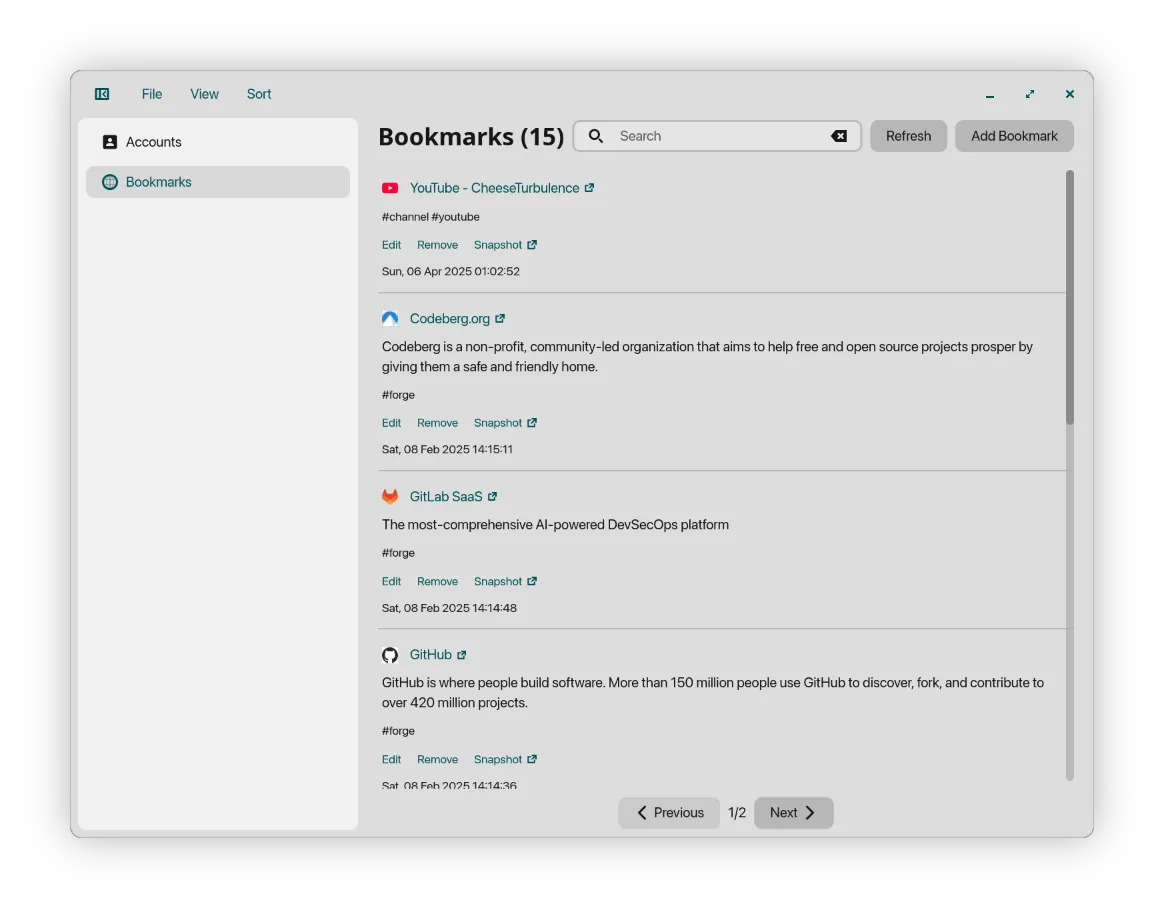Image resolution: width=1164 pixels, height=908 pixels.
Task: Click the Codeberg non-profit description text
Action: (x=707, y=356)
